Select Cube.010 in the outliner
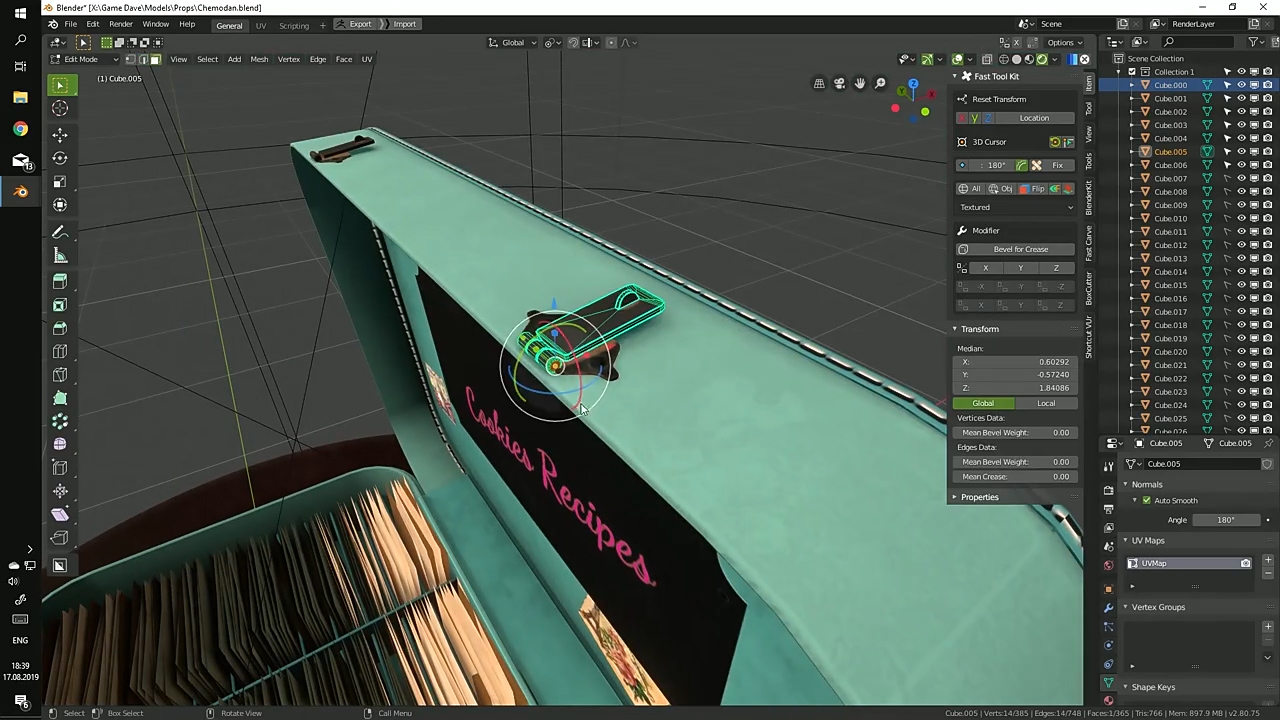 point(1170,218)
